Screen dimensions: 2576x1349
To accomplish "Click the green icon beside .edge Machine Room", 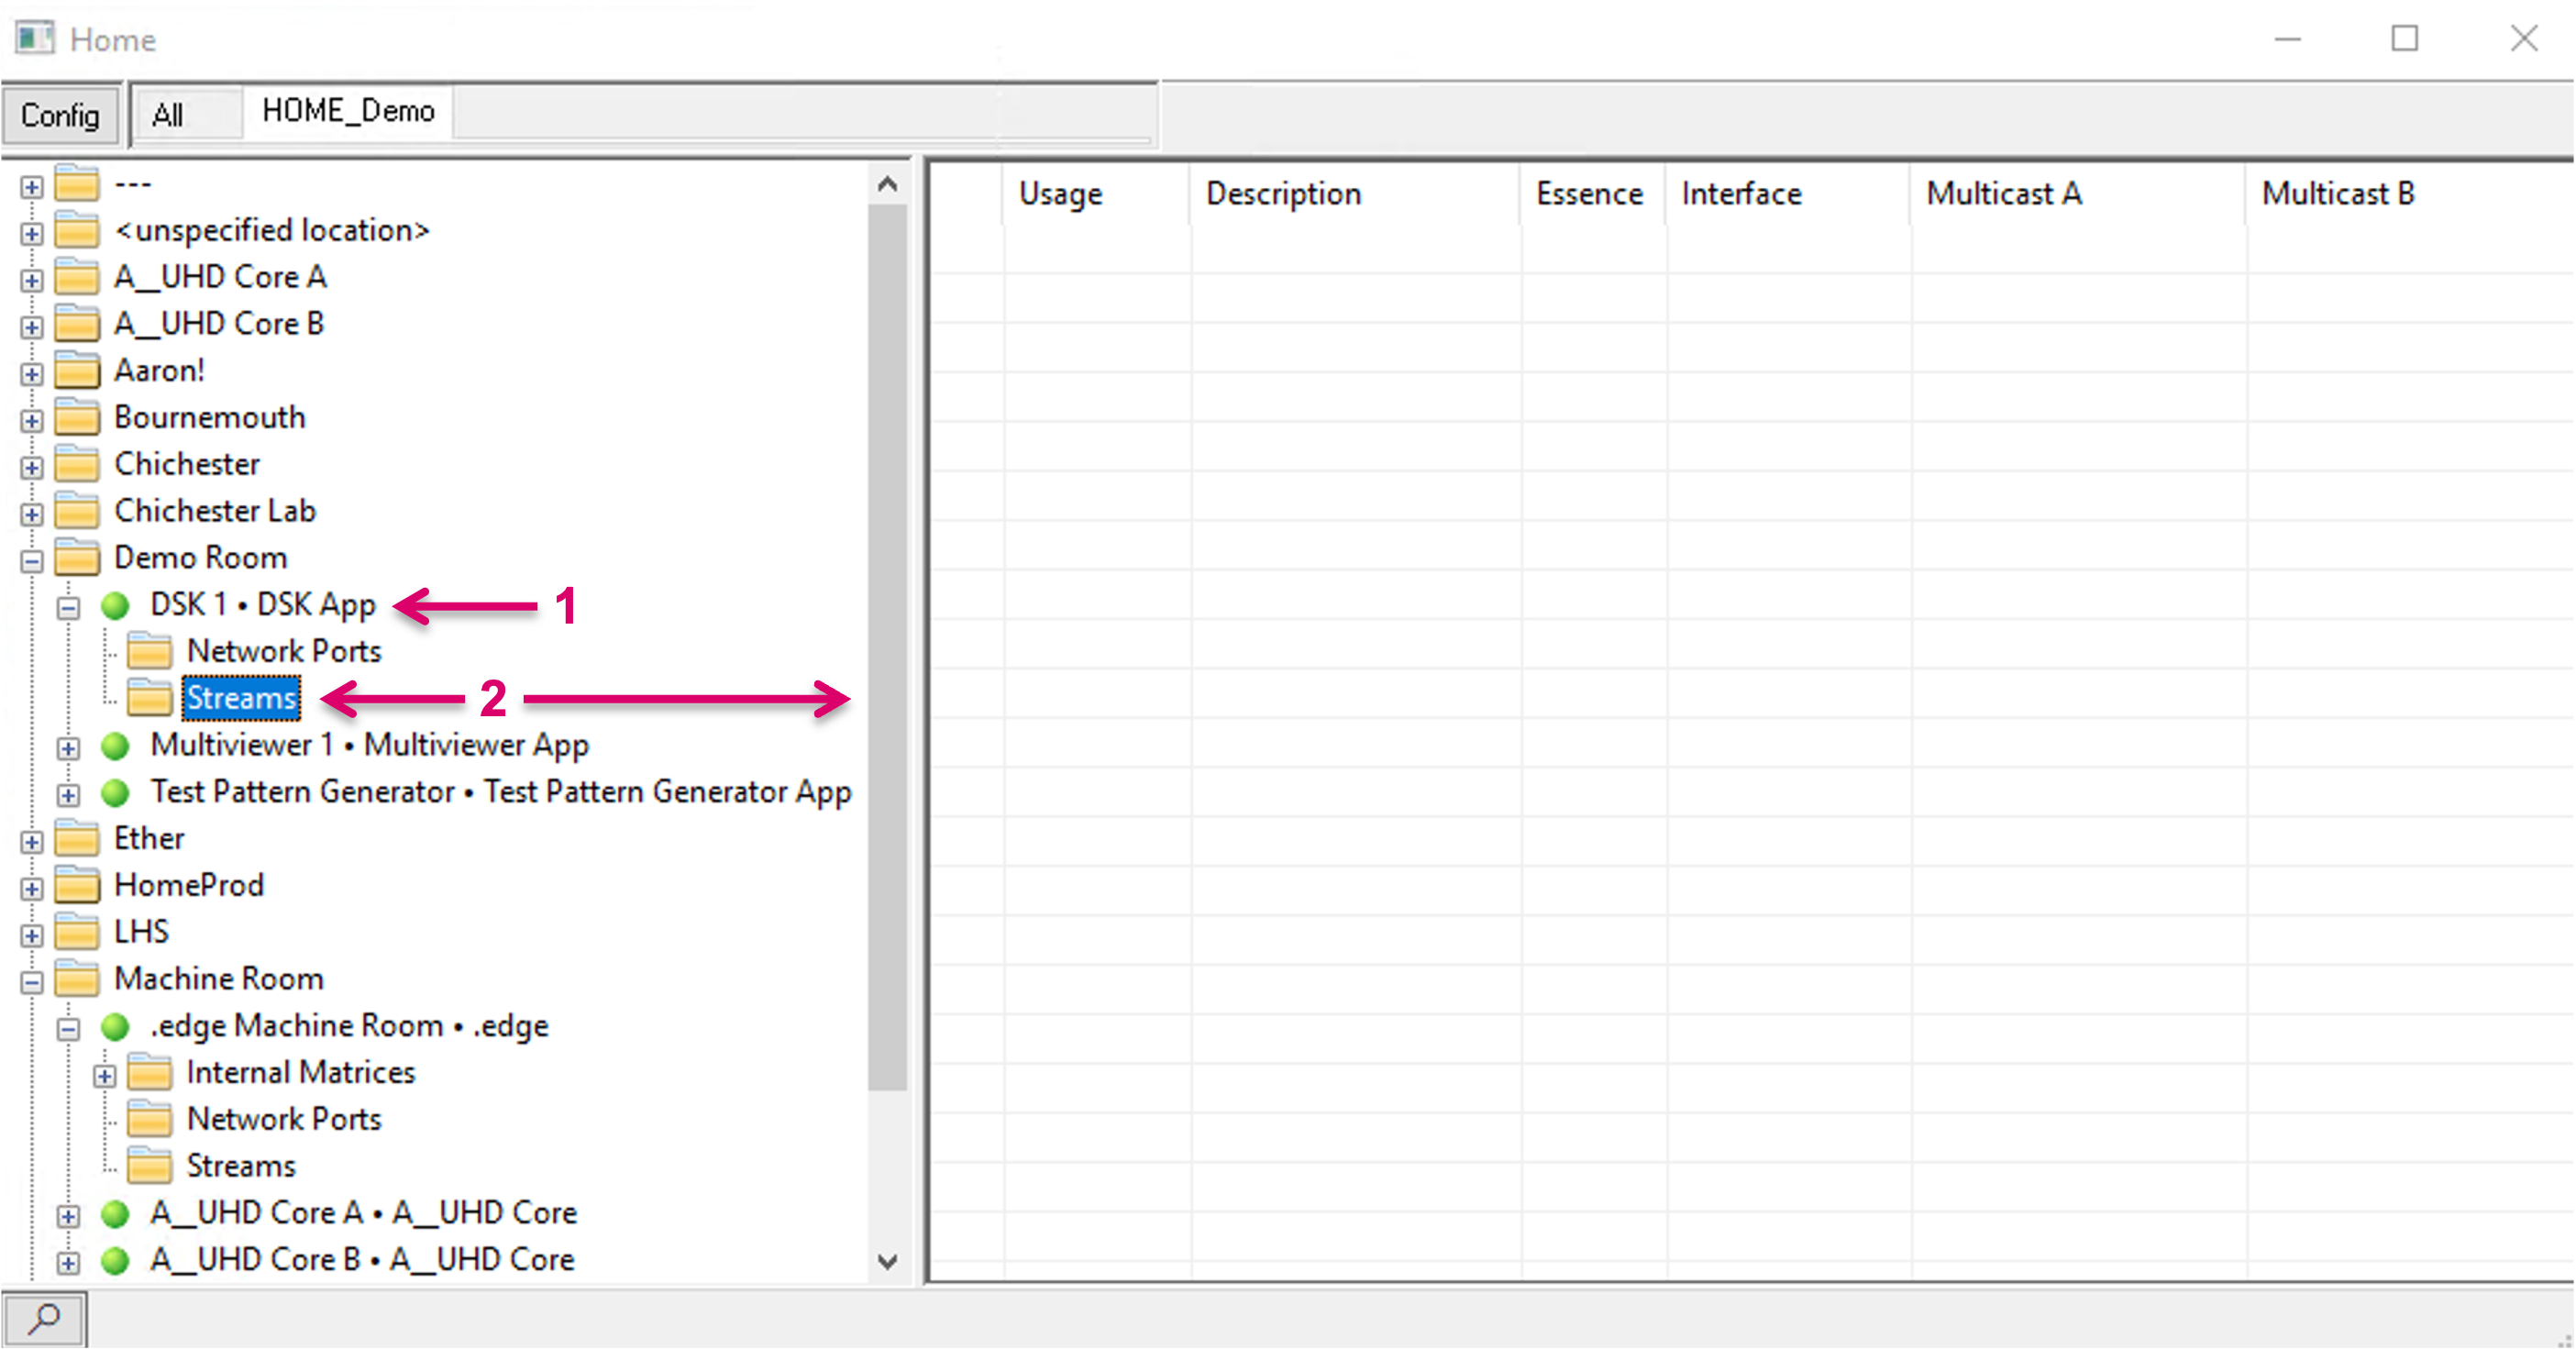I will coord(116,1025).
